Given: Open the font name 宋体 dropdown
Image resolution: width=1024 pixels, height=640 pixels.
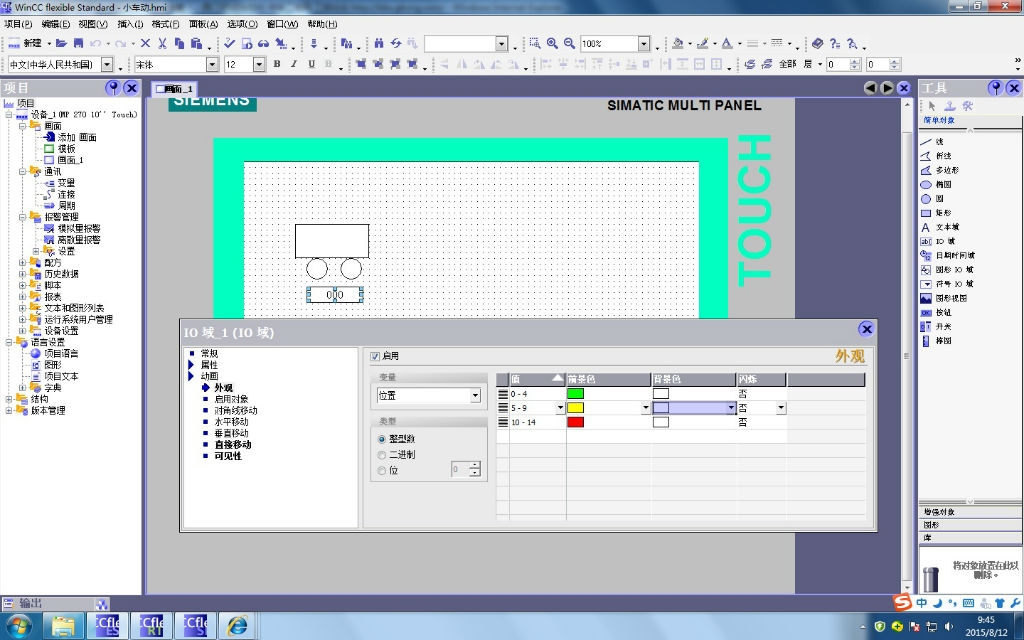Looking at the screenshot, I should tap(212, 65).
